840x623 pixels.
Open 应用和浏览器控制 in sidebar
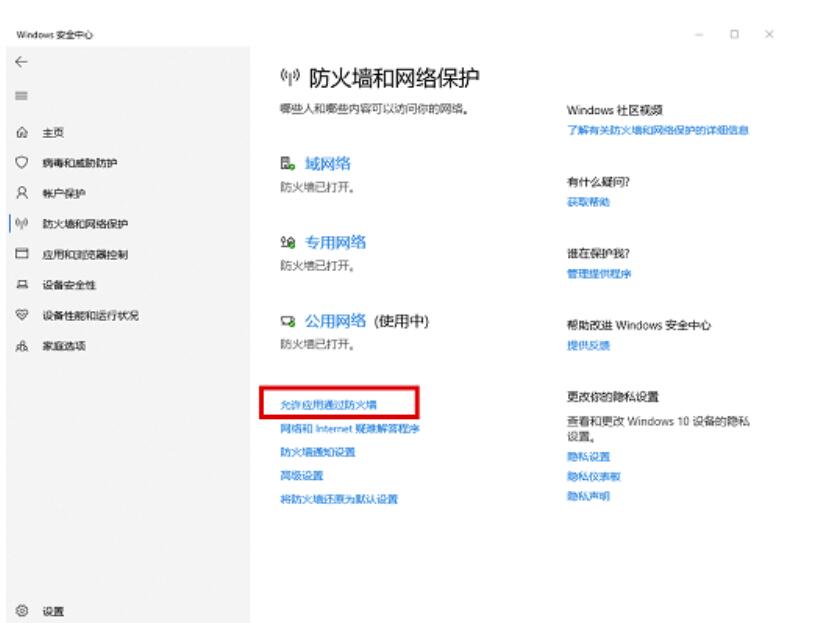click(x=85, y=254)
